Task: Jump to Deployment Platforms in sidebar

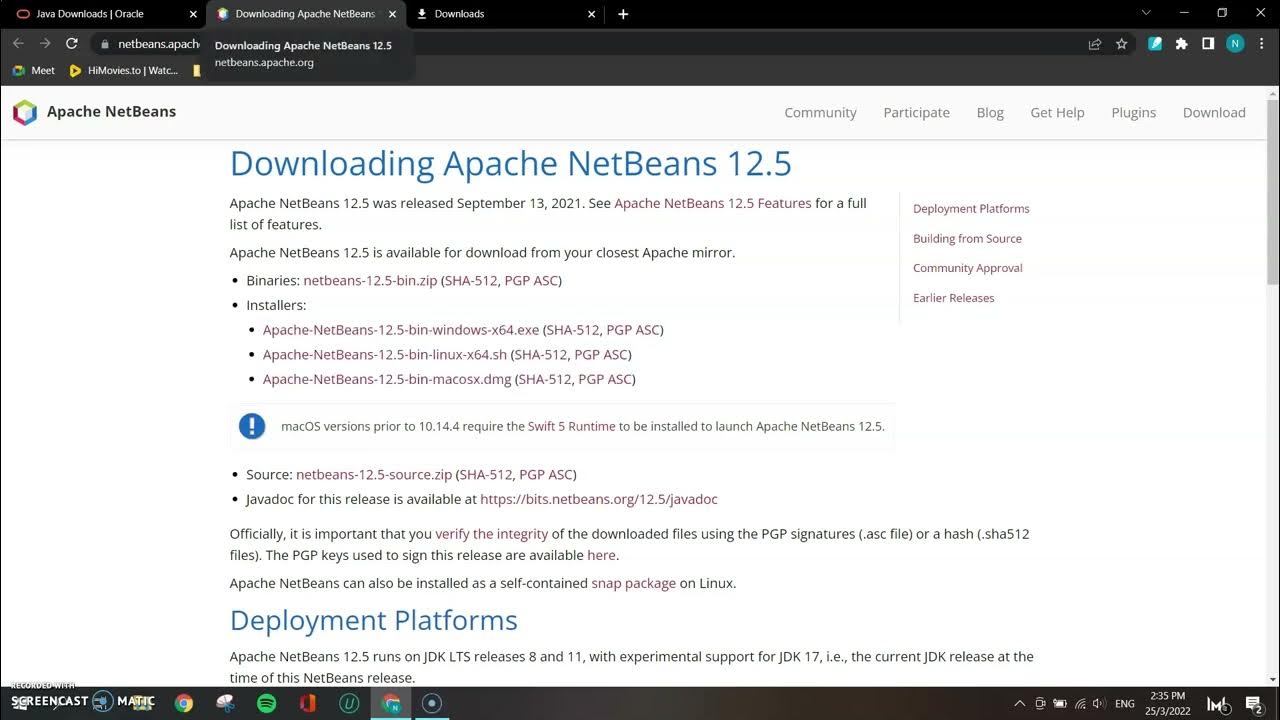Action: pyautogui.click(x=971, y=208)
